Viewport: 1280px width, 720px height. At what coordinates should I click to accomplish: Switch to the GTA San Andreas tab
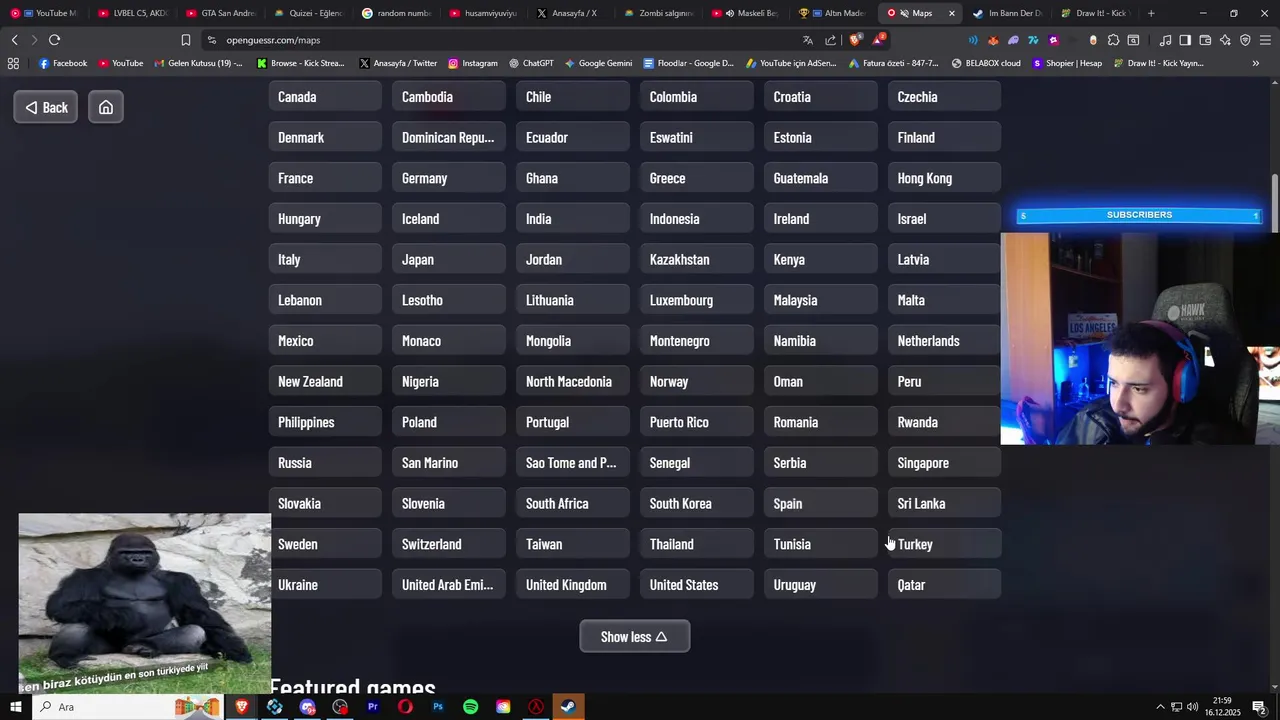[220, 13]
